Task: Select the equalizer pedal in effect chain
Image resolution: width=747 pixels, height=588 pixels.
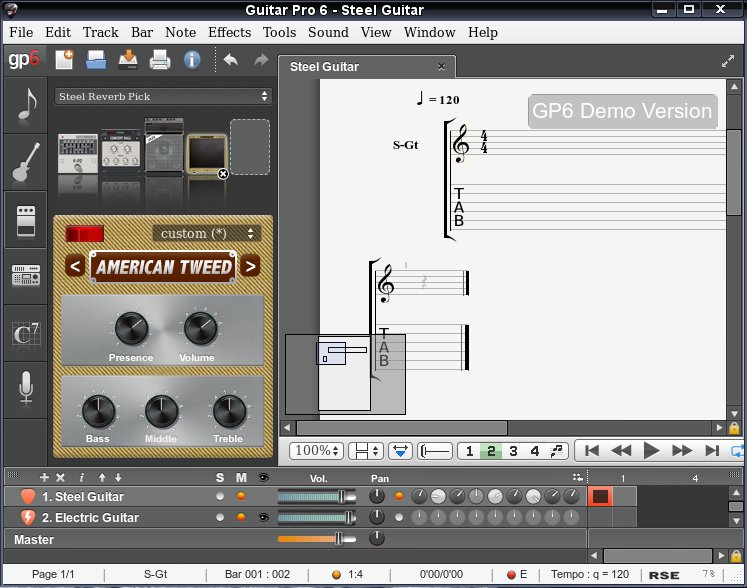Action: [78, 153]
